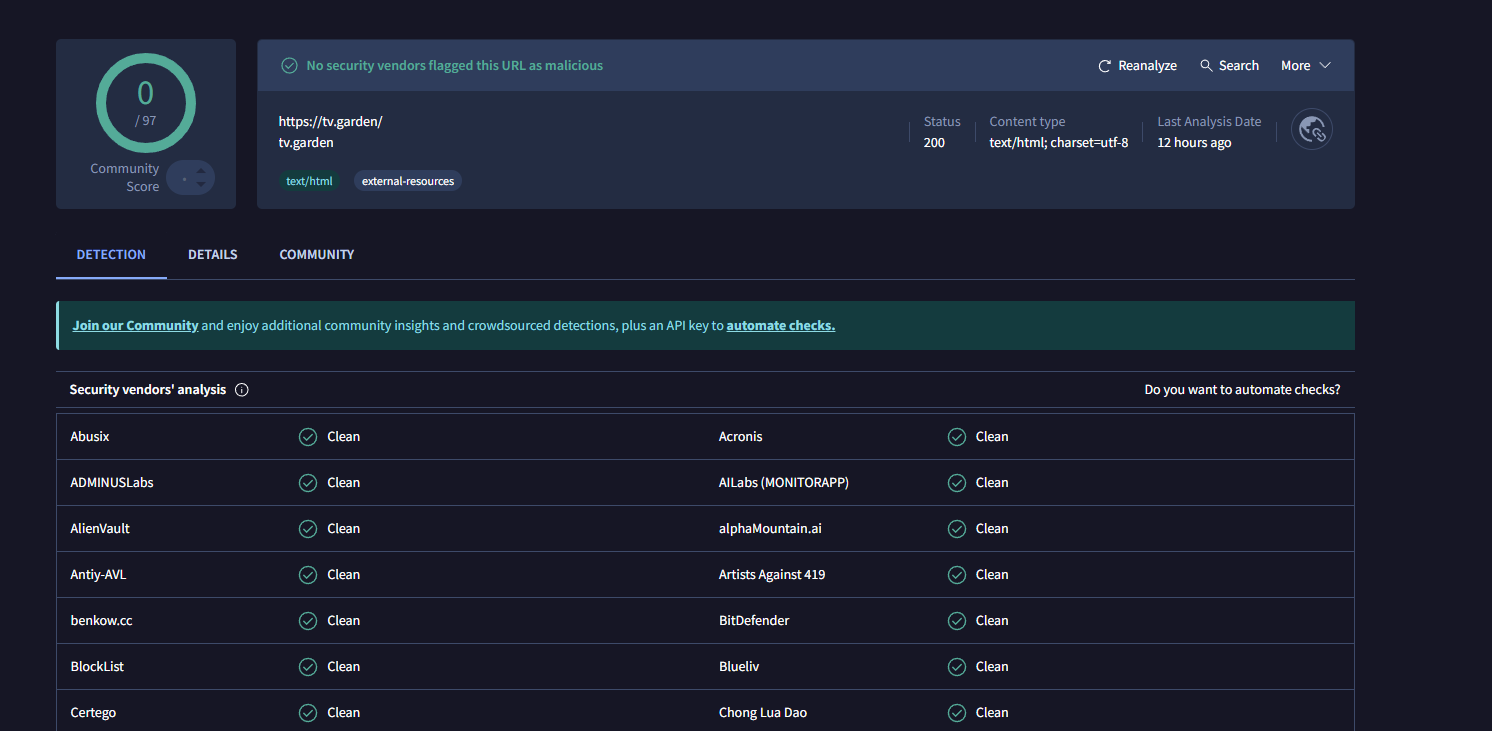Select the alphaMountain.ai vendor name
Screen dimensions: 1492x731
[770, 529]
